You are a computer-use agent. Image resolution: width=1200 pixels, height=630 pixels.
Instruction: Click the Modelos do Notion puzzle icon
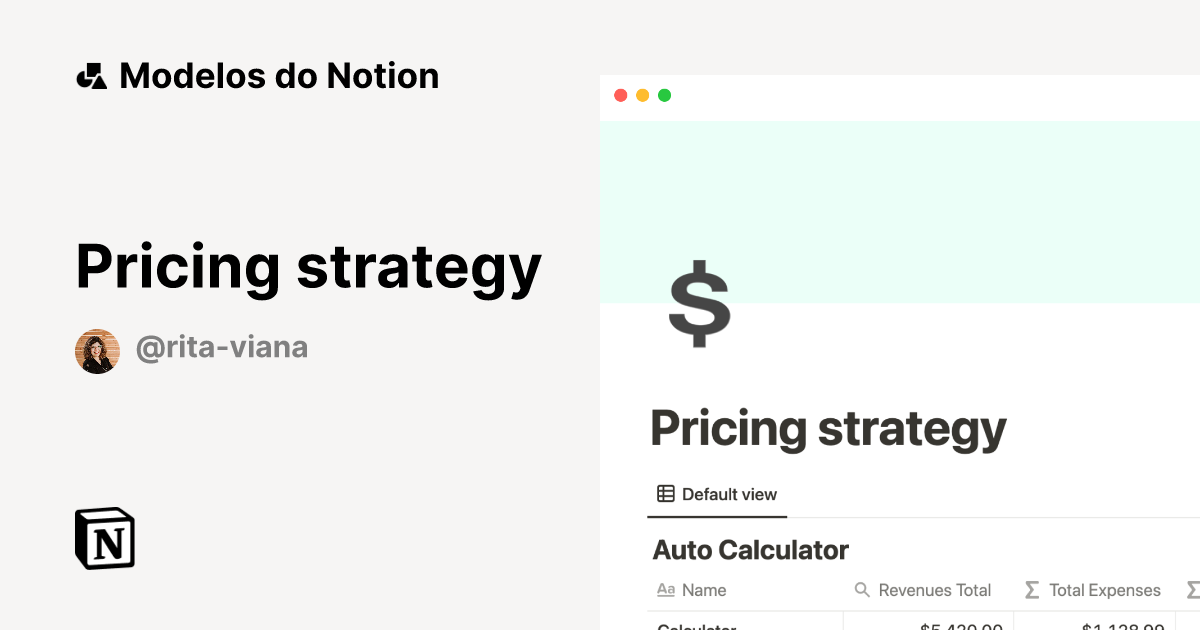[x=91, y=75]
